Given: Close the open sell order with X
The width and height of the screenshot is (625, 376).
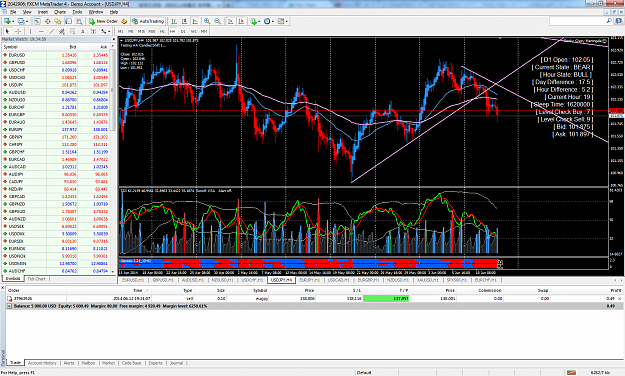Looking at the screenshot, I should (x=619, y=298).
